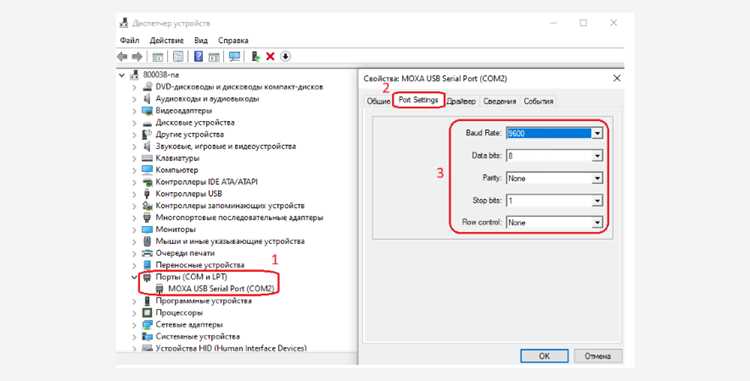This screenshot has height=381, width=750.
Task: Click the red X uninstall device icon
Action: coord(270,57)
